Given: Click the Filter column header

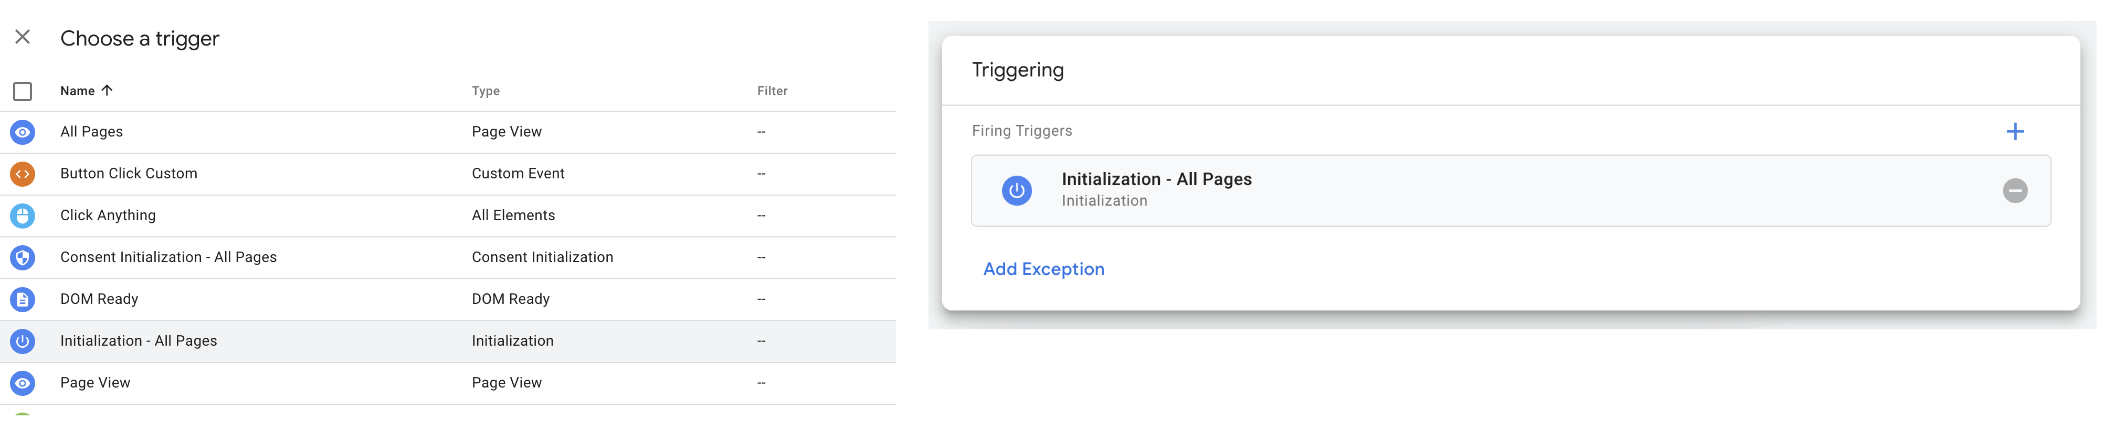Looking at the screenshot, I should [x=772, y=91].
